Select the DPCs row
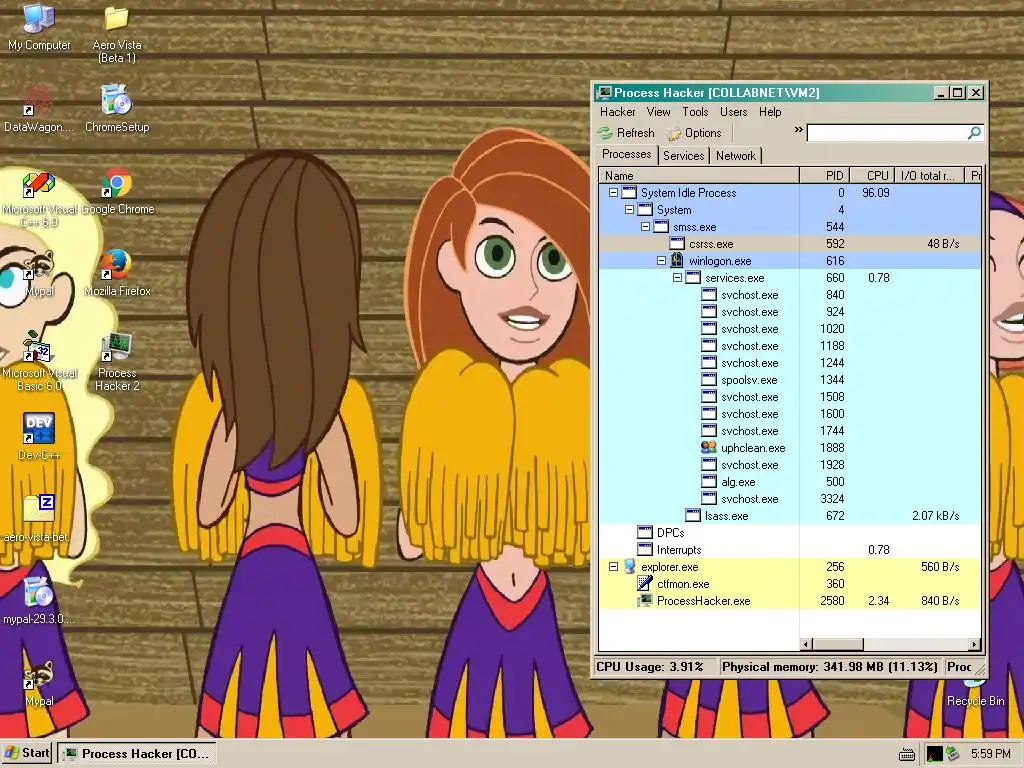This screenshot has width=1024, height=768. 790,532
